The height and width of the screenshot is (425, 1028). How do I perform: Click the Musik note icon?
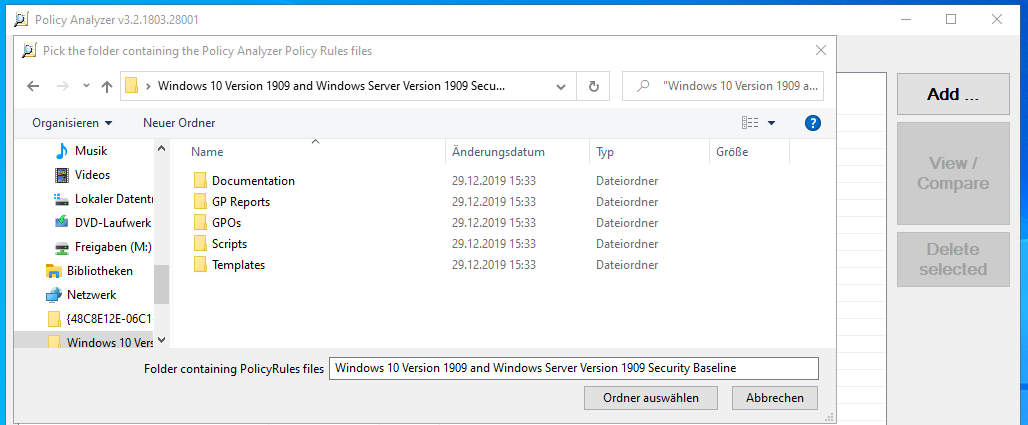point(62,151)
